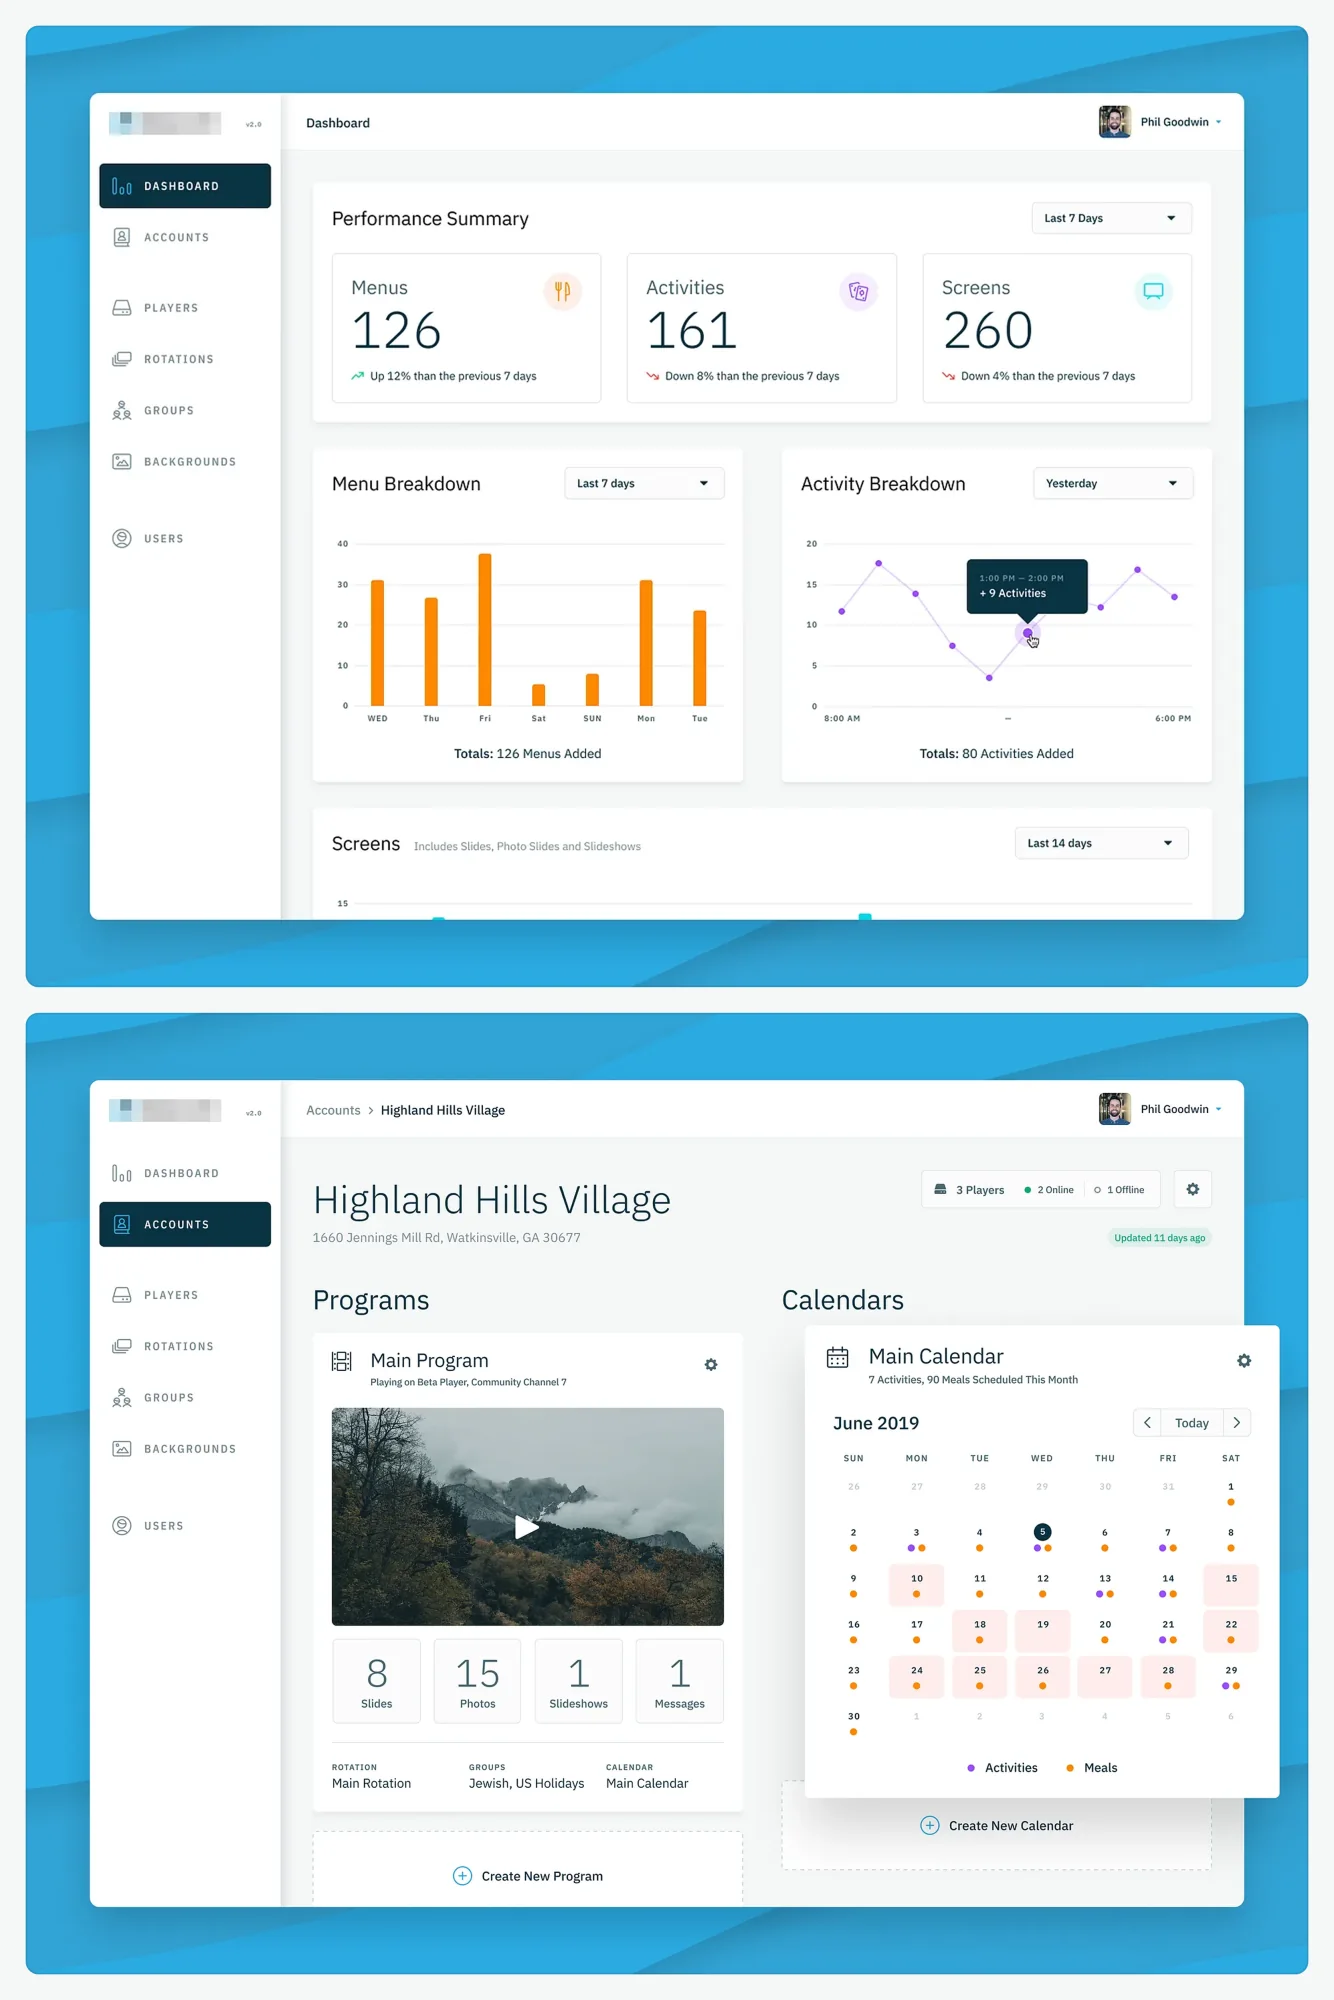Go to the previous month in Main Calendar
The height and width of the screenshot is (2000, 1334).
pyautogui.click(x=1147, y=1423)
